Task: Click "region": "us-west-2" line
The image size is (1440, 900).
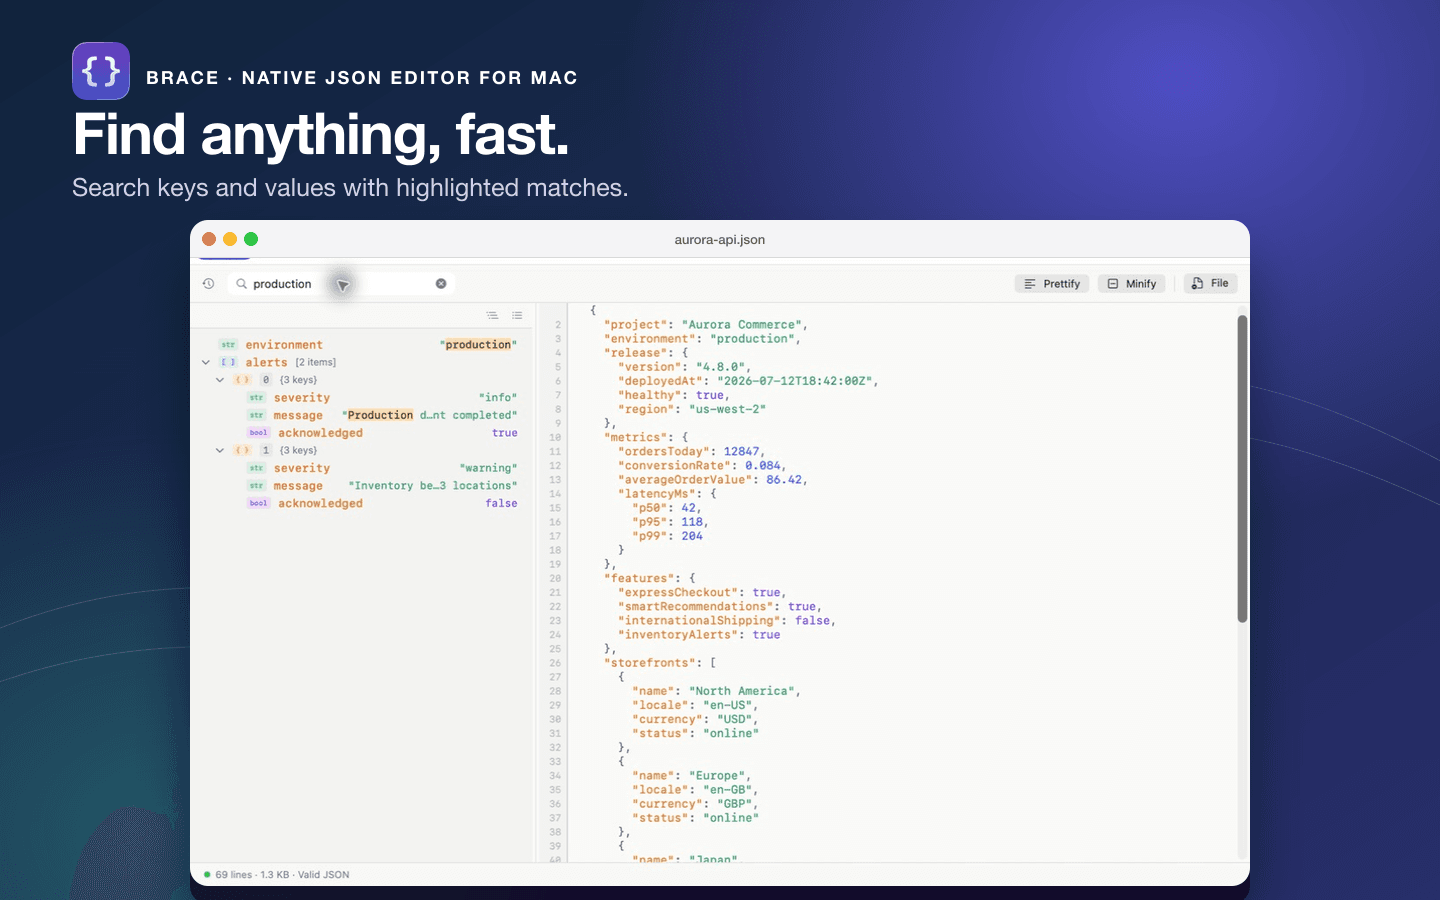Action: pyautogui.click(x=692, y=409)
